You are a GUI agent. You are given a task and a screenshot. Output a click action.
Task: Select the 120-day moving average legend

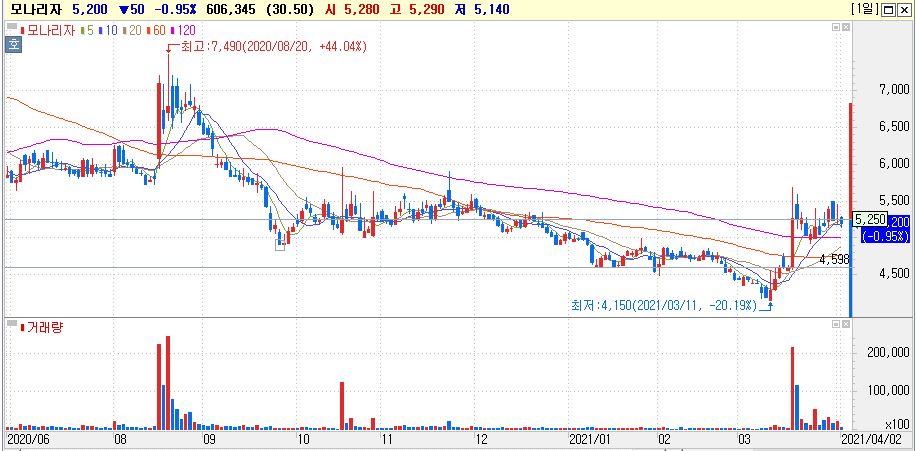183,30
